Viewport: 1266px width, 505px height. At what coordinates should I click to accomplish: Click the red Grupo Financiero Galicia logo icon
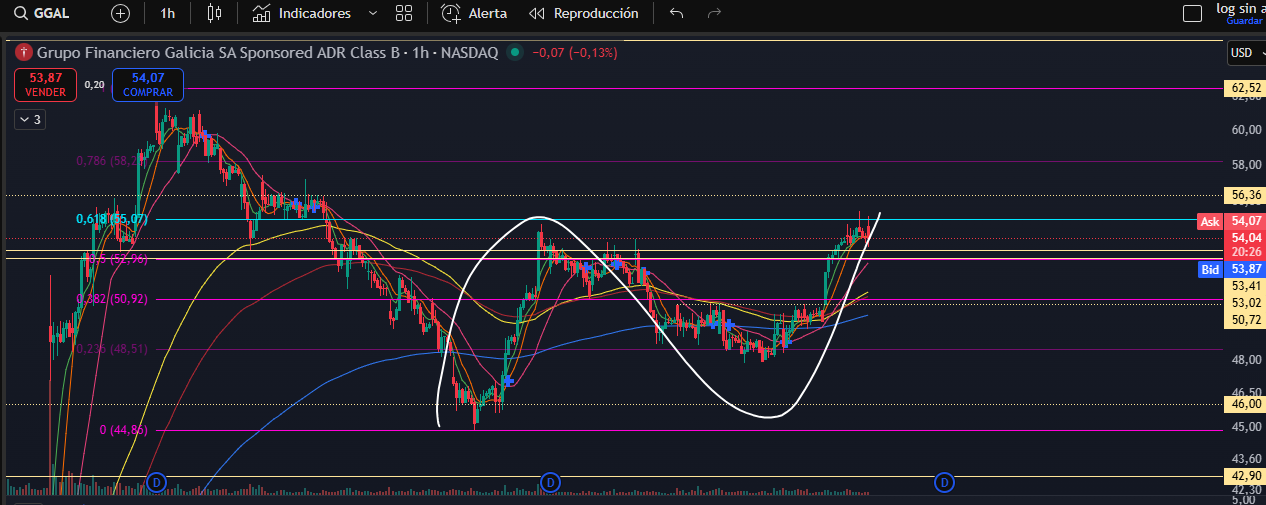(25, 52)
